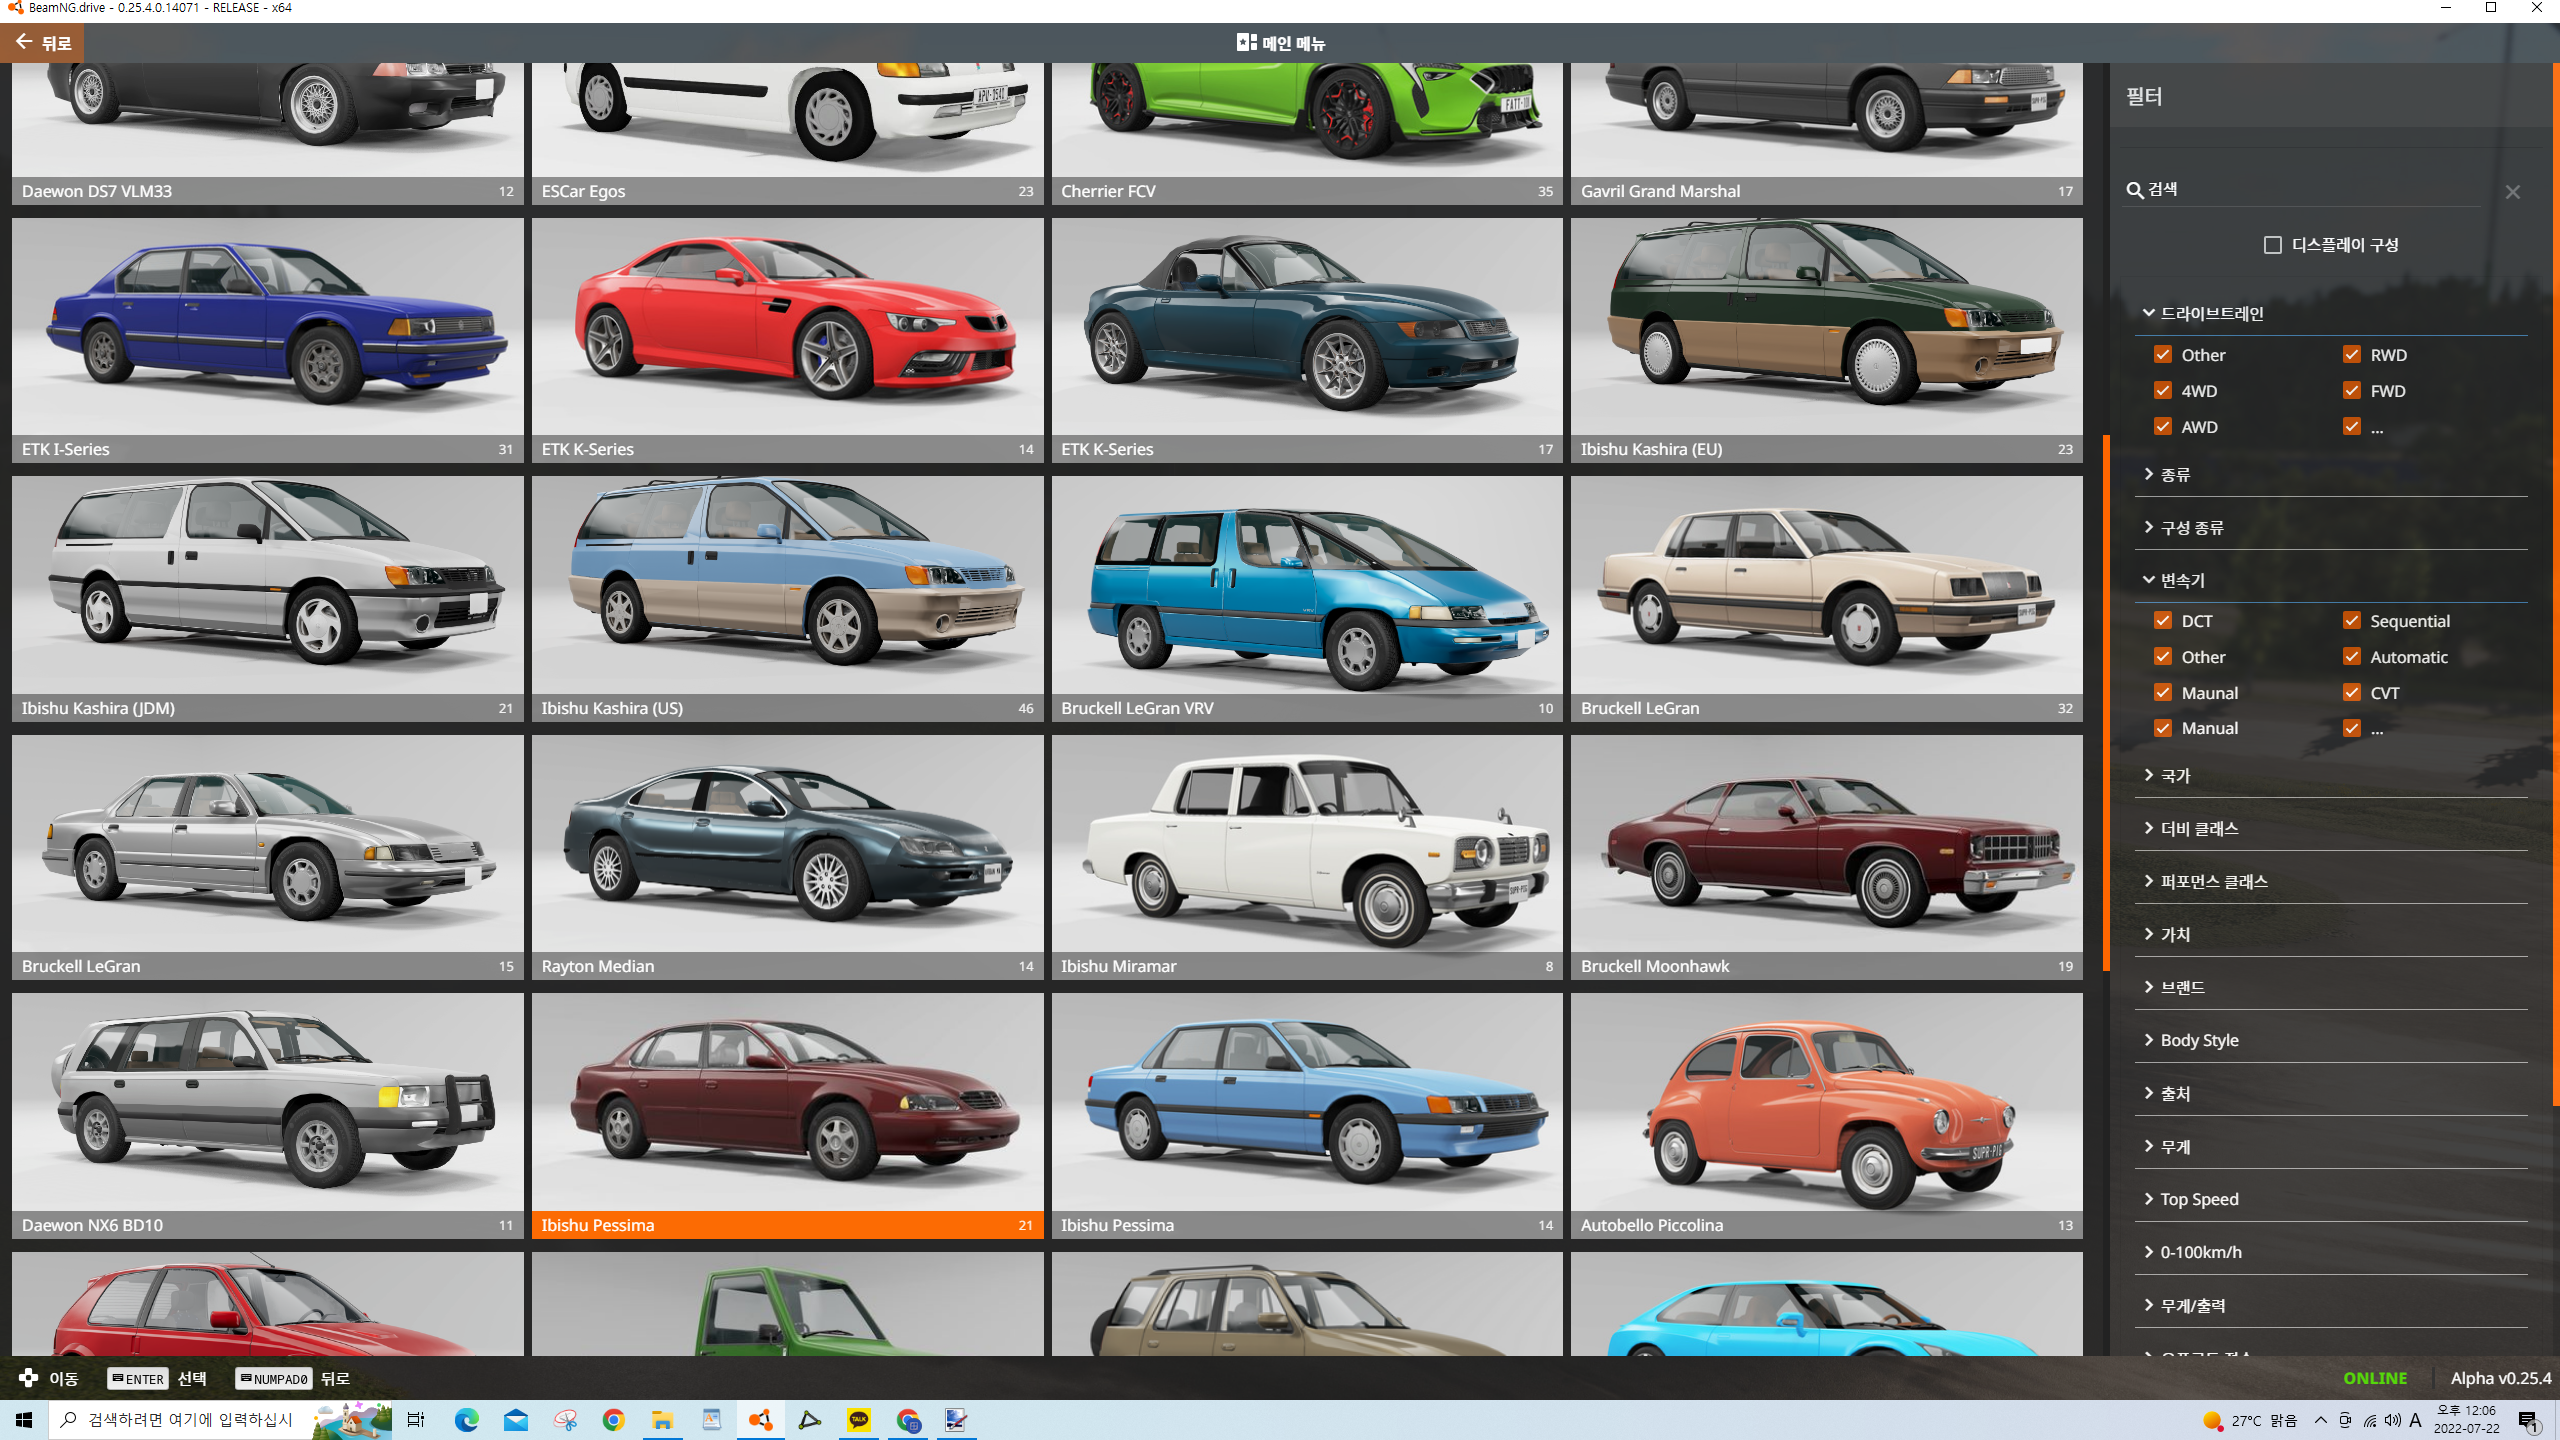
Task: Open Snipping tool scissors icon in taskbar
Action: tap(566, 1420)
